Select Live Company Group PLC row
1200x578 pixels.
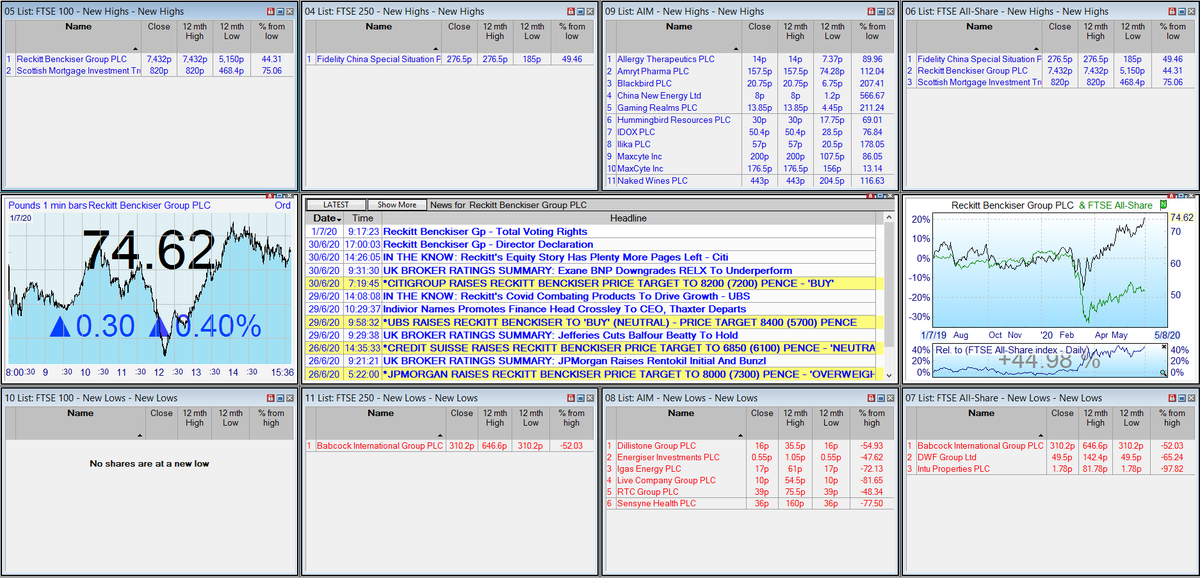coord(750,480)
